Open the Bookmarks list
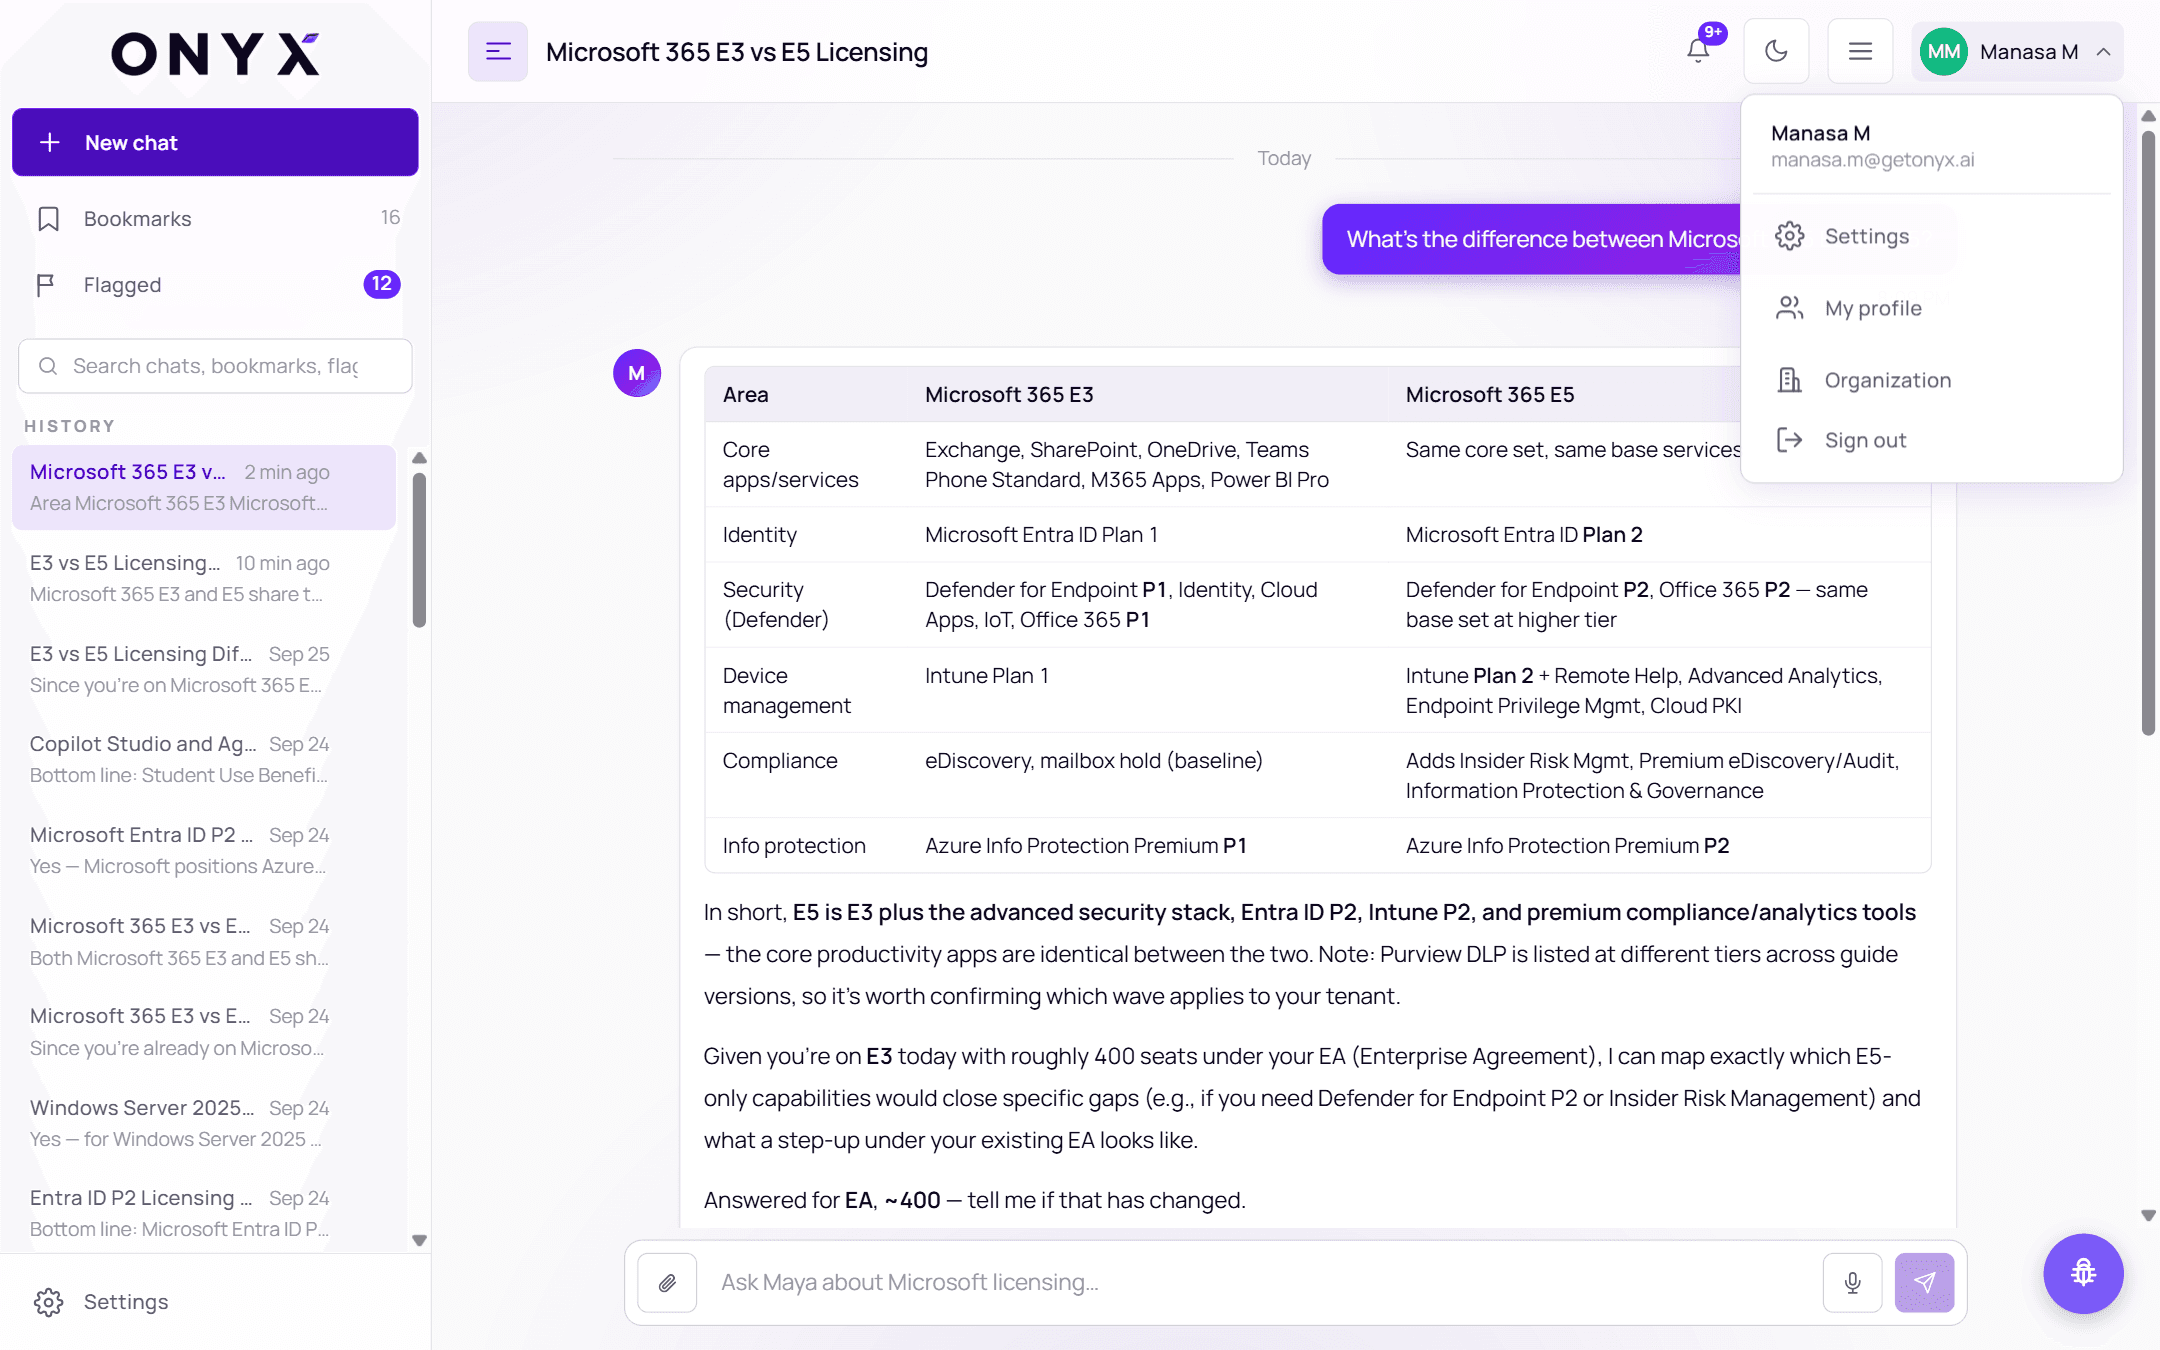 [215, 218]
